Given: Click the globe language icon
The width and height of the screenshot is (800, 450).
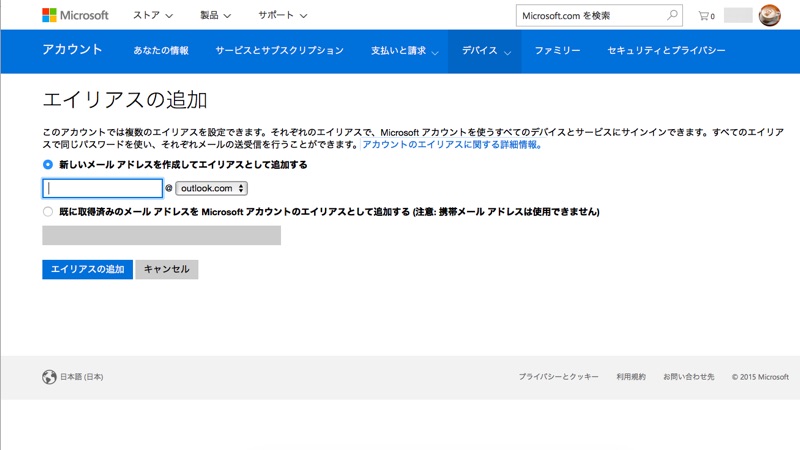Looking at the screenshot, I should pyautogui.click(x=49, y=377).
